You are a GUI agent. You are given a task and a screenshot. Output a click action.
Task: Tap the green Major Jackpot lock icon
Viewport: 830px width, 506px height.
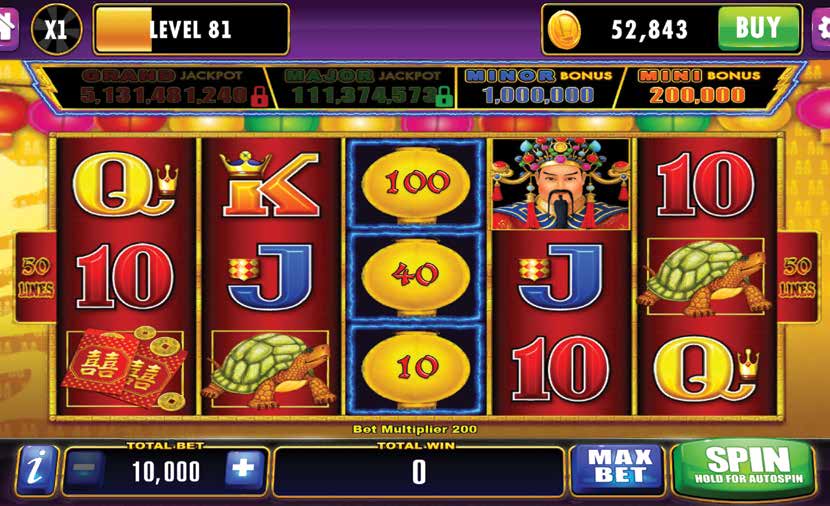pyautogui.click(x=445, y=96)
